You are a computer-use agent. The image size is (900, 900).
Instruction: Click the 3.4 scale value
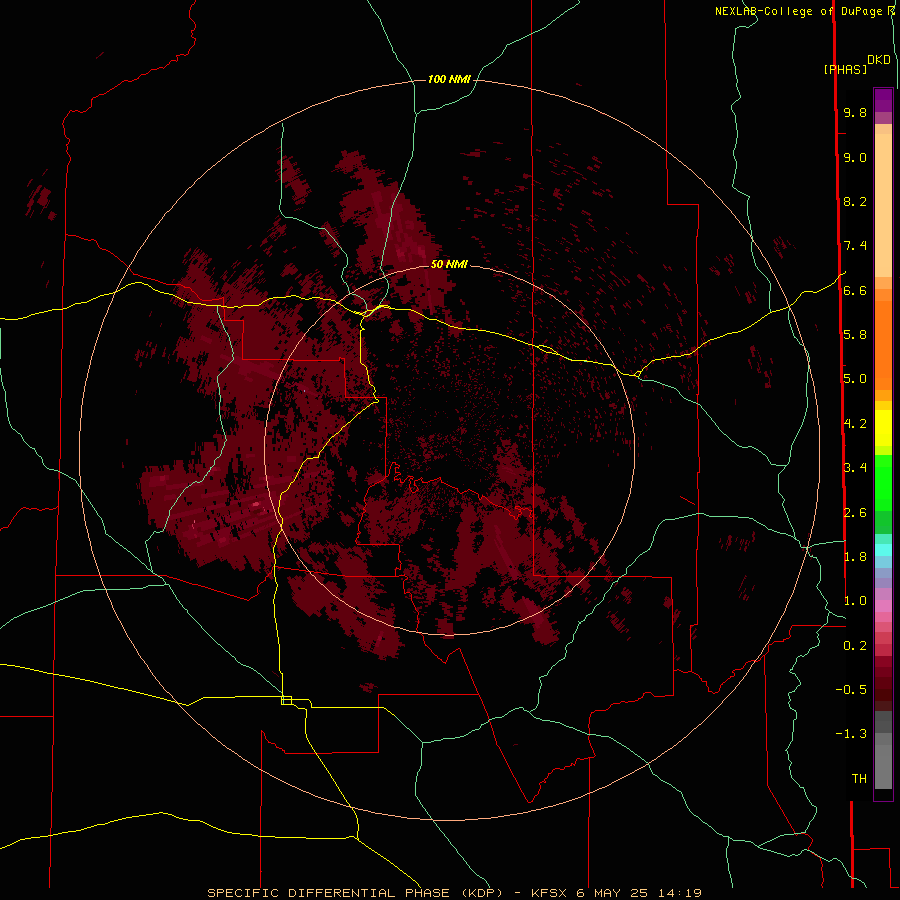click(855, 467)
